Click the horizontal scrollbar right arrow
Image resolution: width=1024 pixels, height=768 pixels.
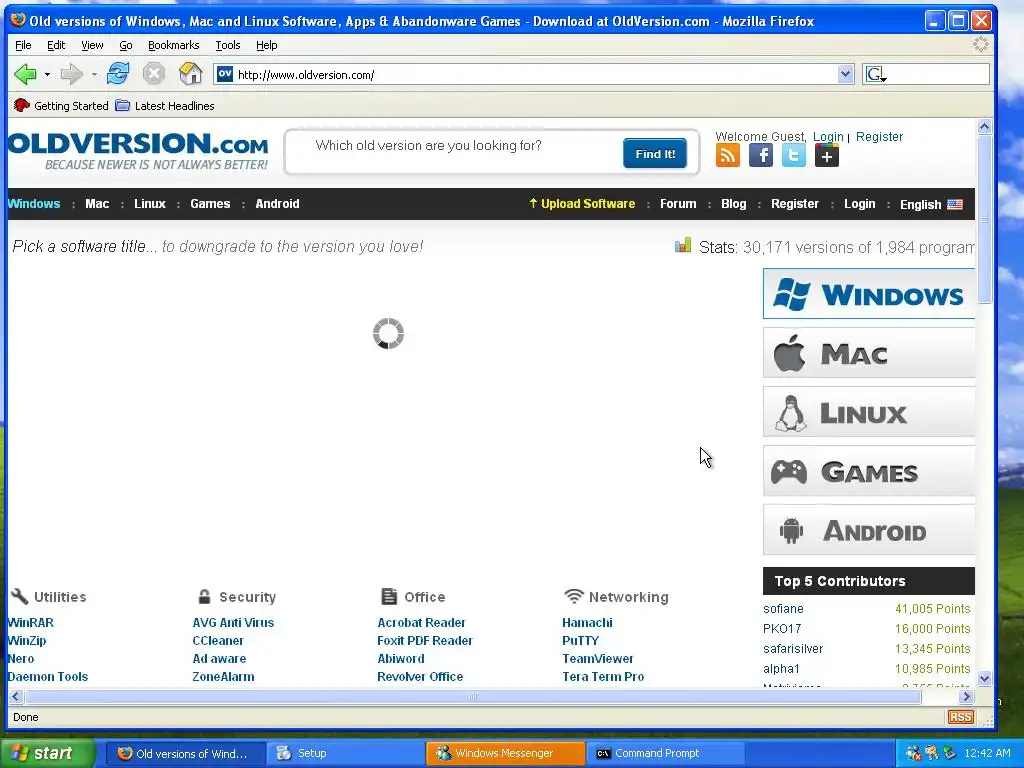[967, 696]
